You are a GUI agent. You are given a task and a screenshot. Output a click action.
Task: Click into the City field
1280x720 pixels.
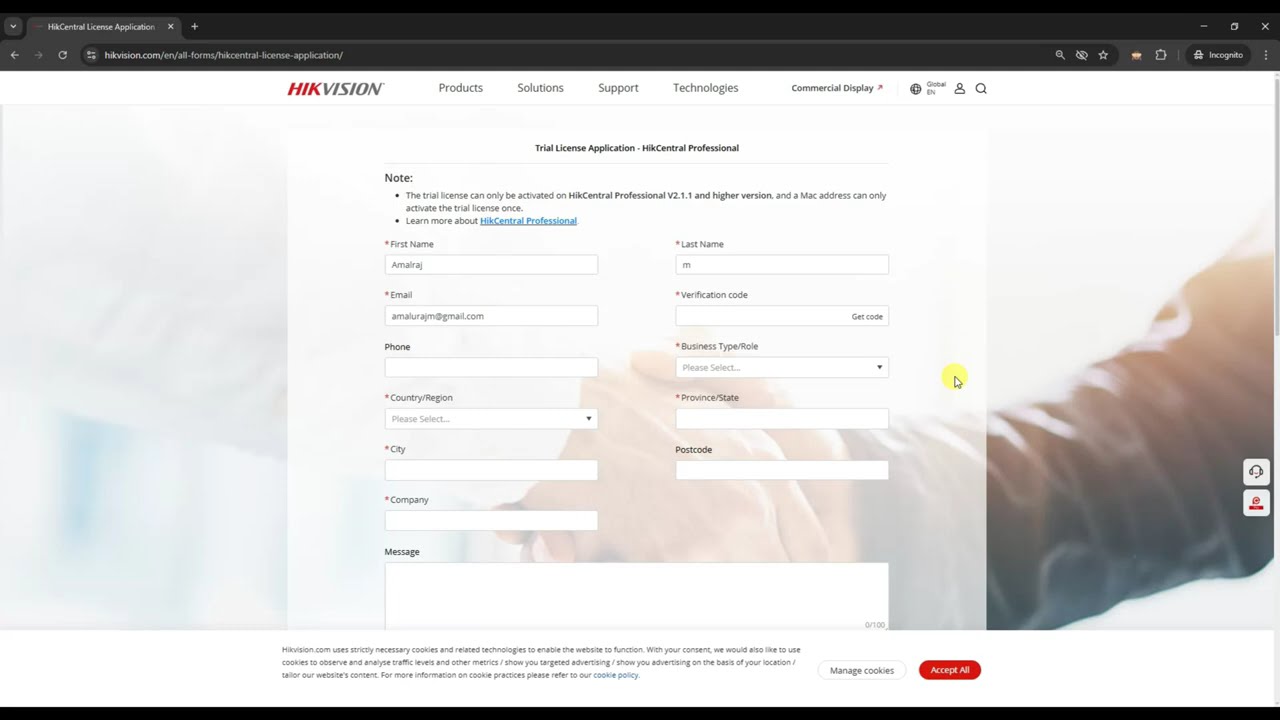(x=491, y=470)
